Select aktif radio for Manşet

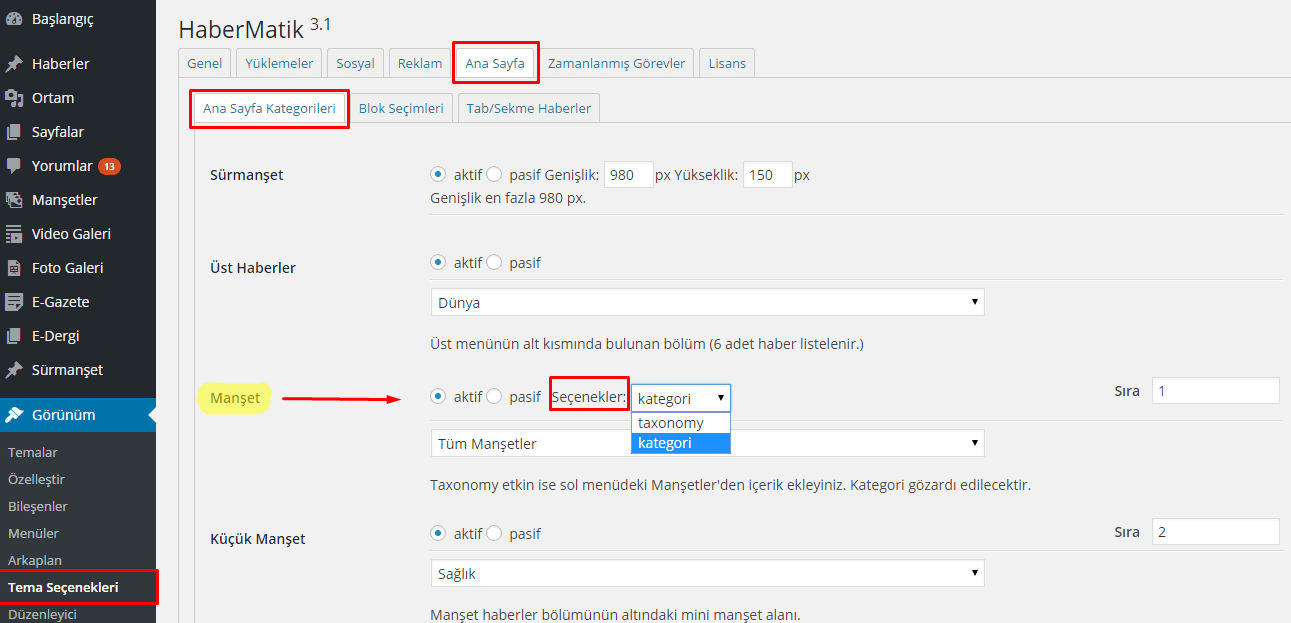click(438, 396)
